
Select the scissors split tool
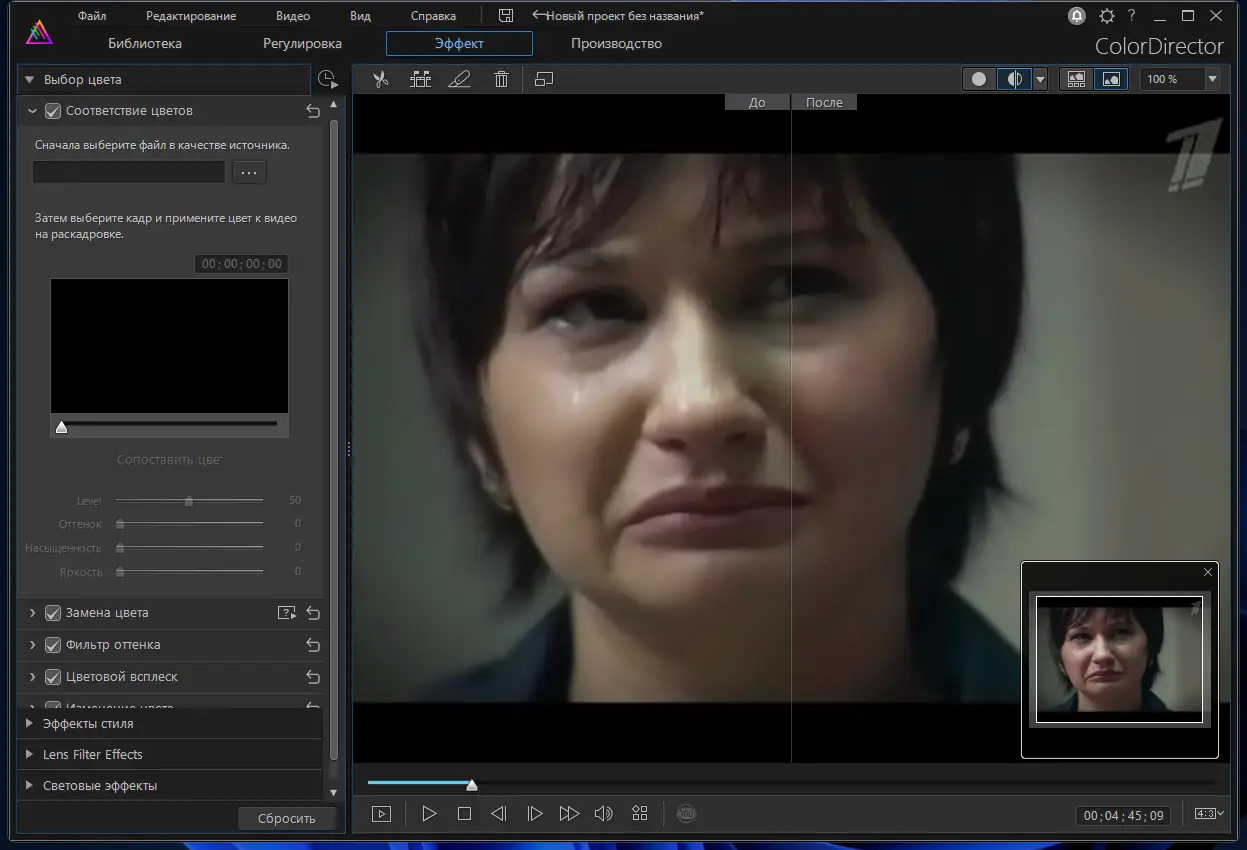[x=381, y=79]
